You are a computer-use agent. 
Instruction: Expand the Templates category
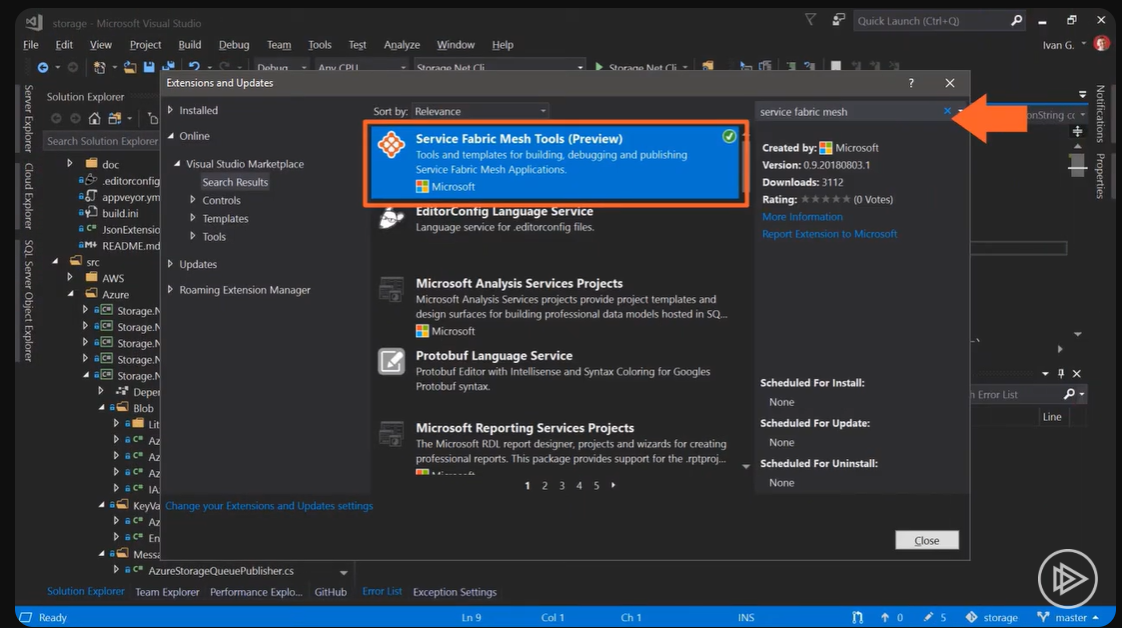[x=192, y=218]
